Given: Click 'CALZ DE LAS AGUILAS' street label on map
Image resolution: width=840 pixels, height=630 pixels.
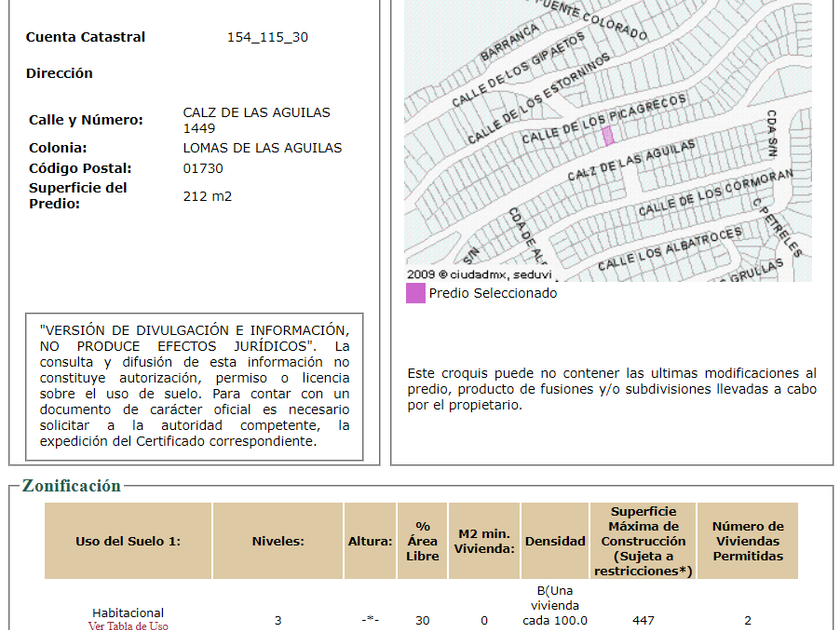Looking at the screenshot, I should [632, 161].
